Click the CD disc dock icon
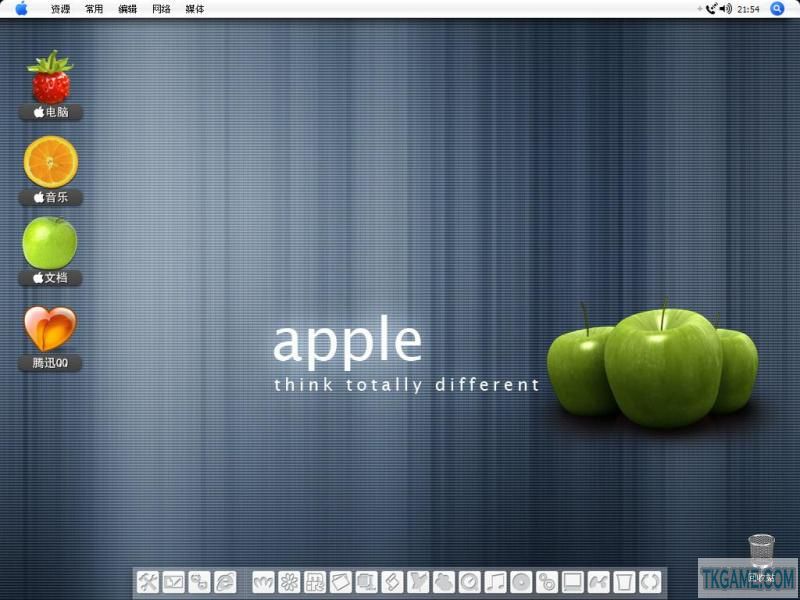 pos(521,582)
